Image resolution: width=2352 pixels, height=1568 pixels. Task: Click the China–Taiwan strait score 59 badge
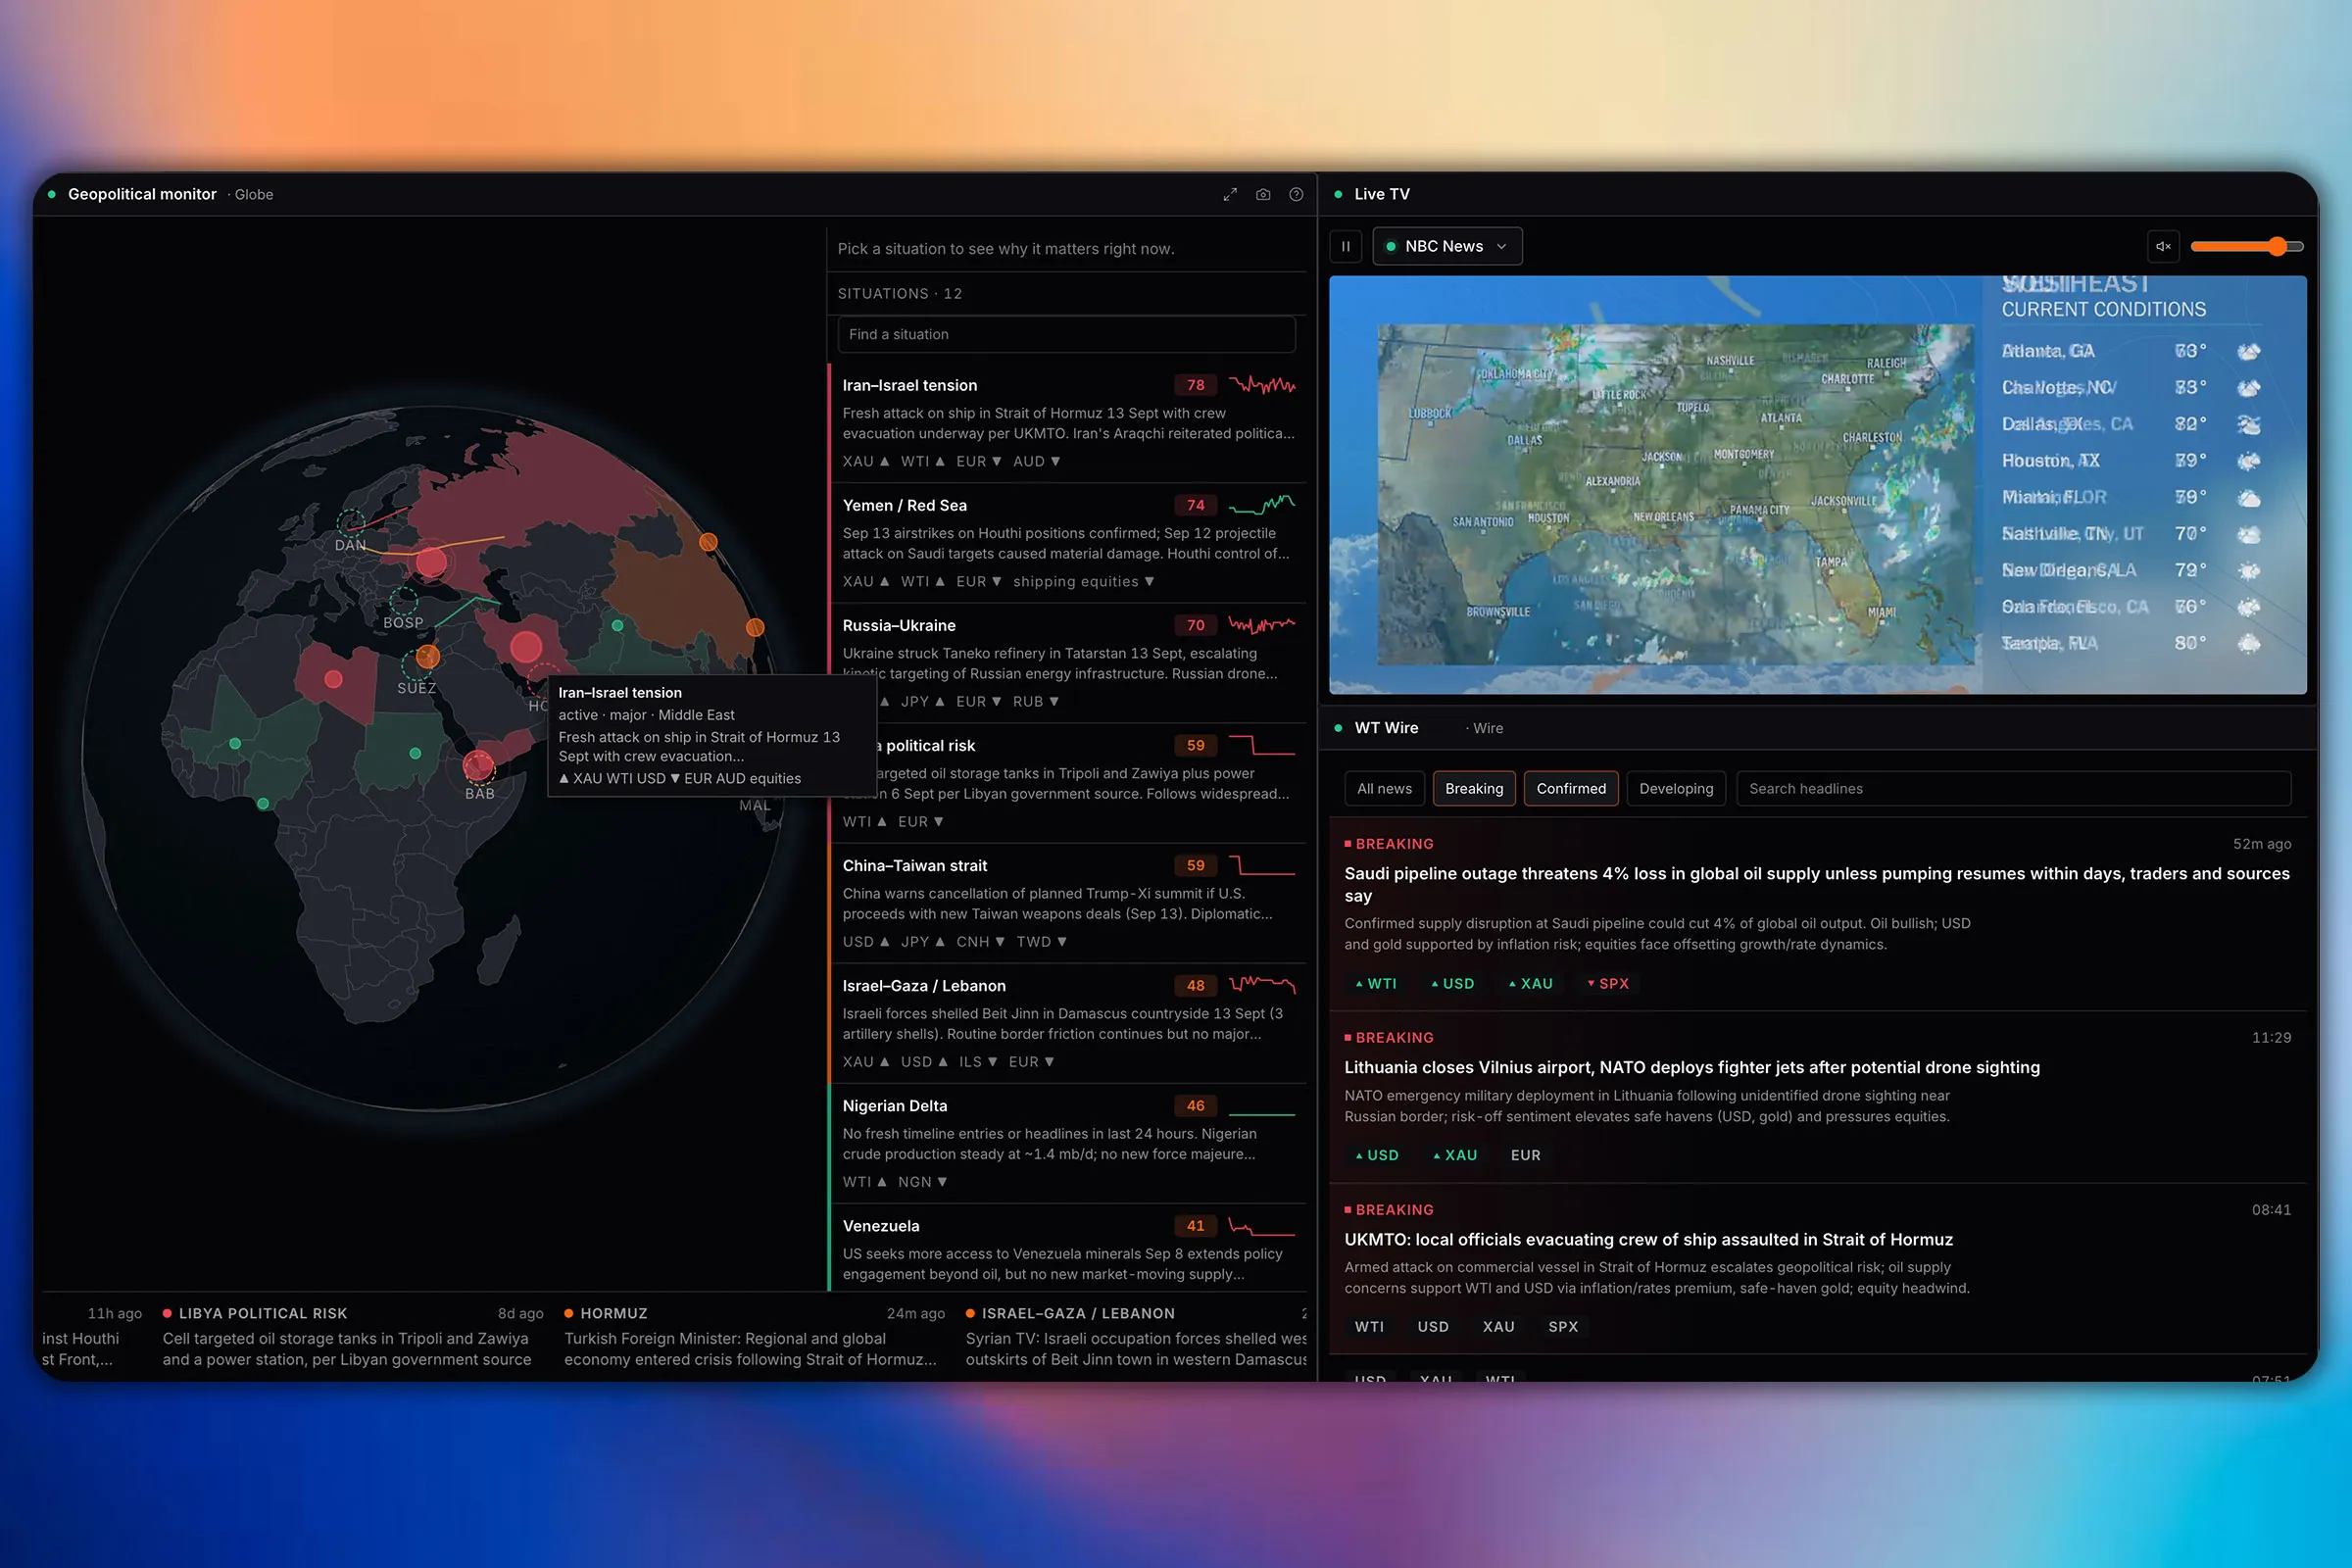[1195, 865]
